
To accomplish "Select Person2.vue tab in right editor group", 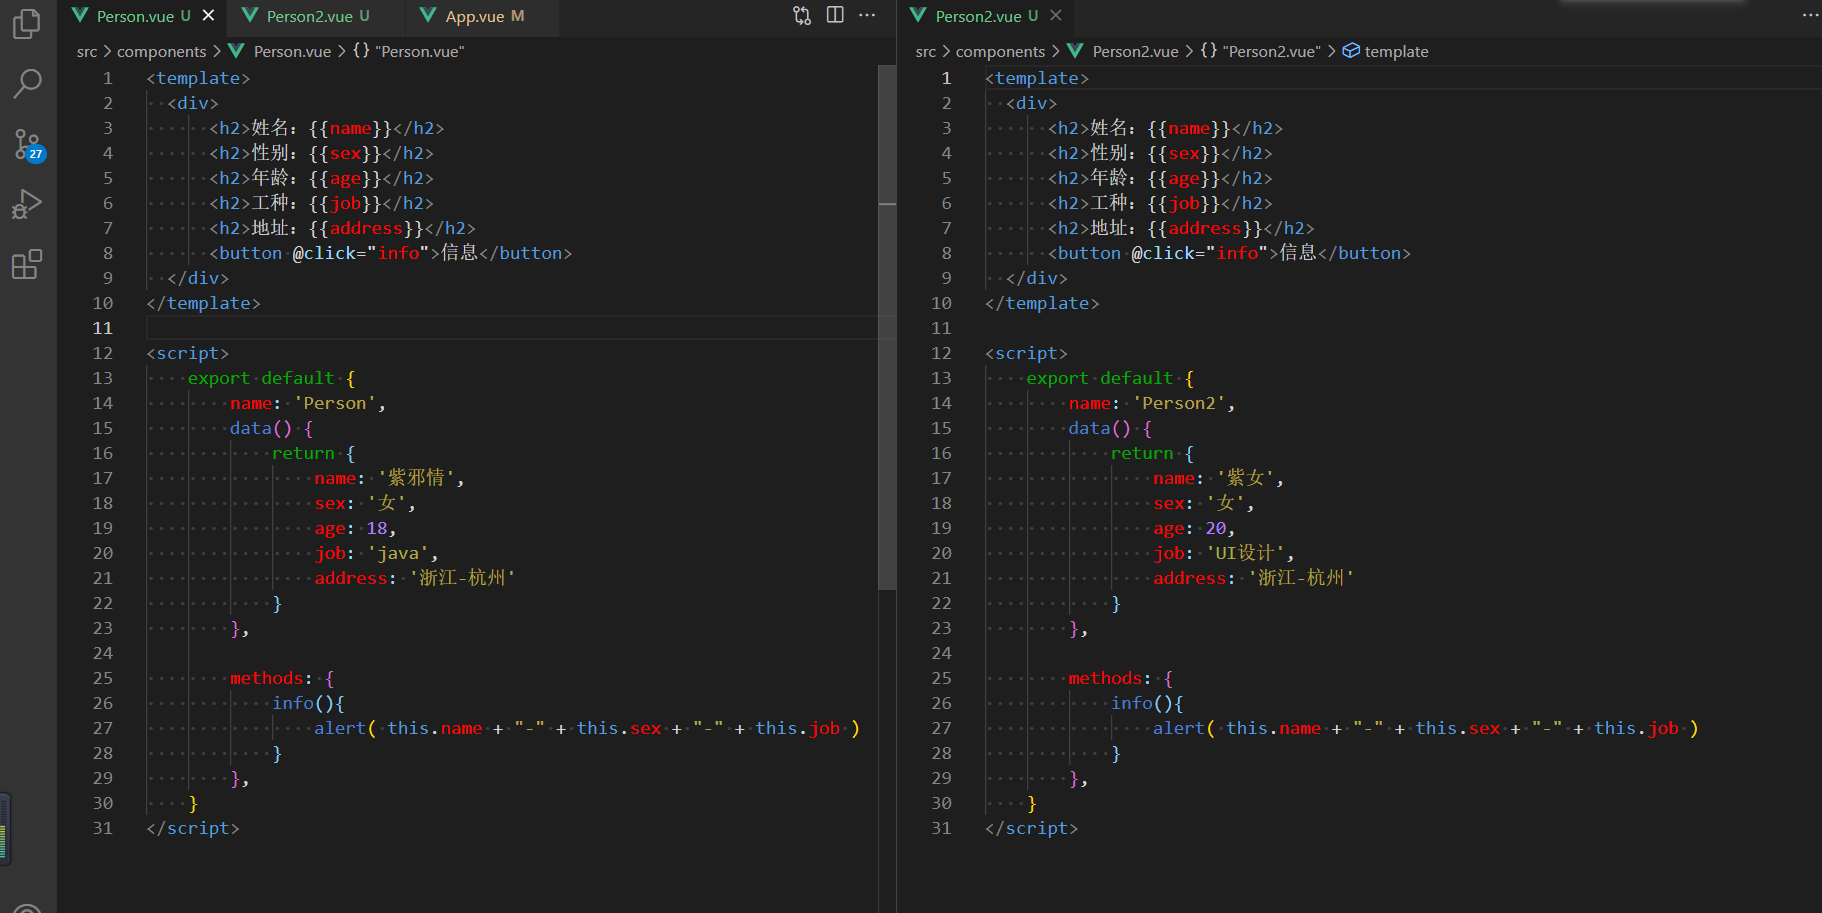I will point(986,16).
